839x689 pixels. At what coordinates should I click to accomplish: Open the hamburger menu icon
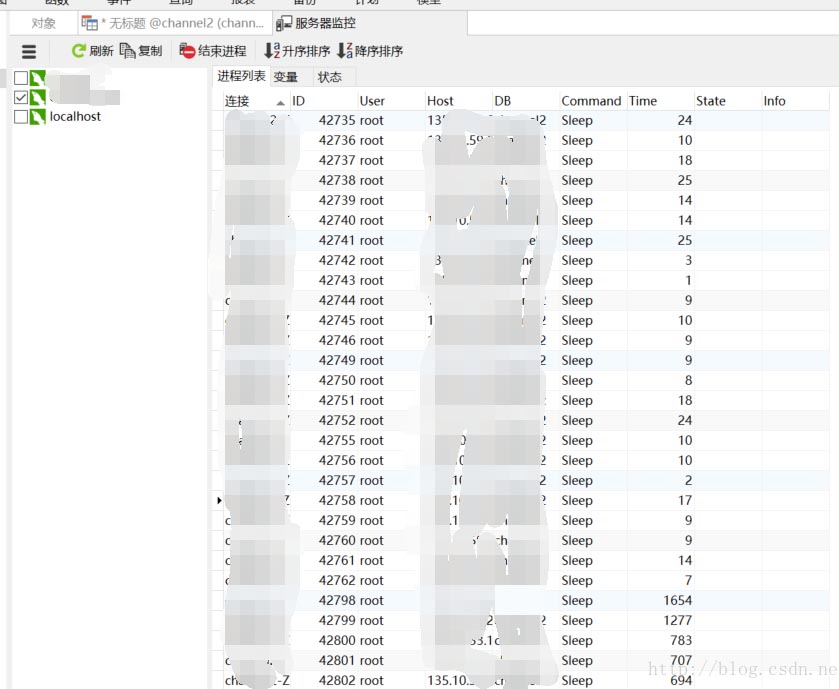[x=29, y=51]
